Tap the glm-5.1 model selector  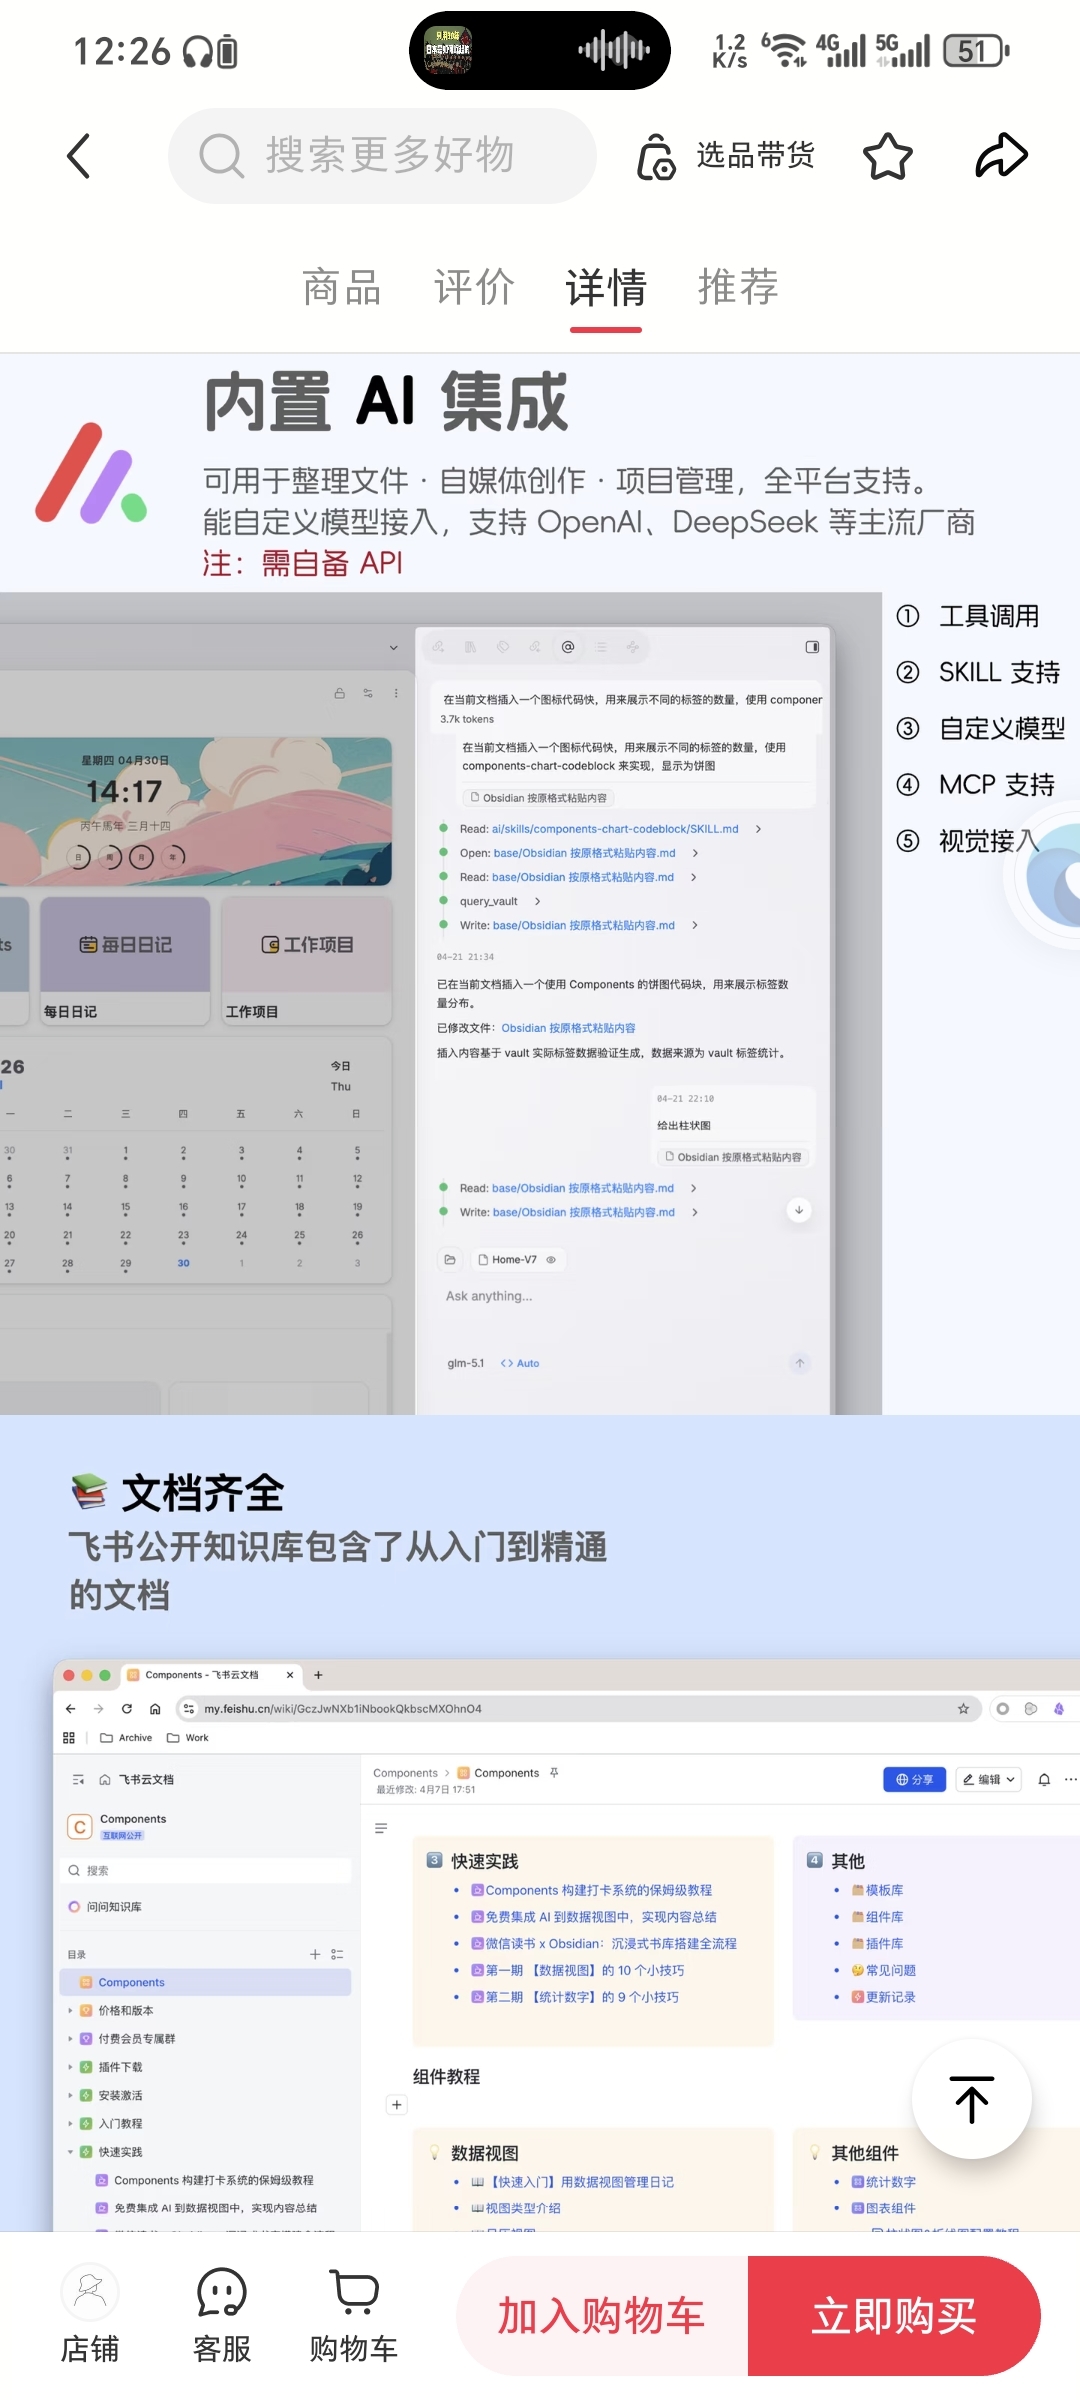pyautogui.click(x=465, y=1363)
